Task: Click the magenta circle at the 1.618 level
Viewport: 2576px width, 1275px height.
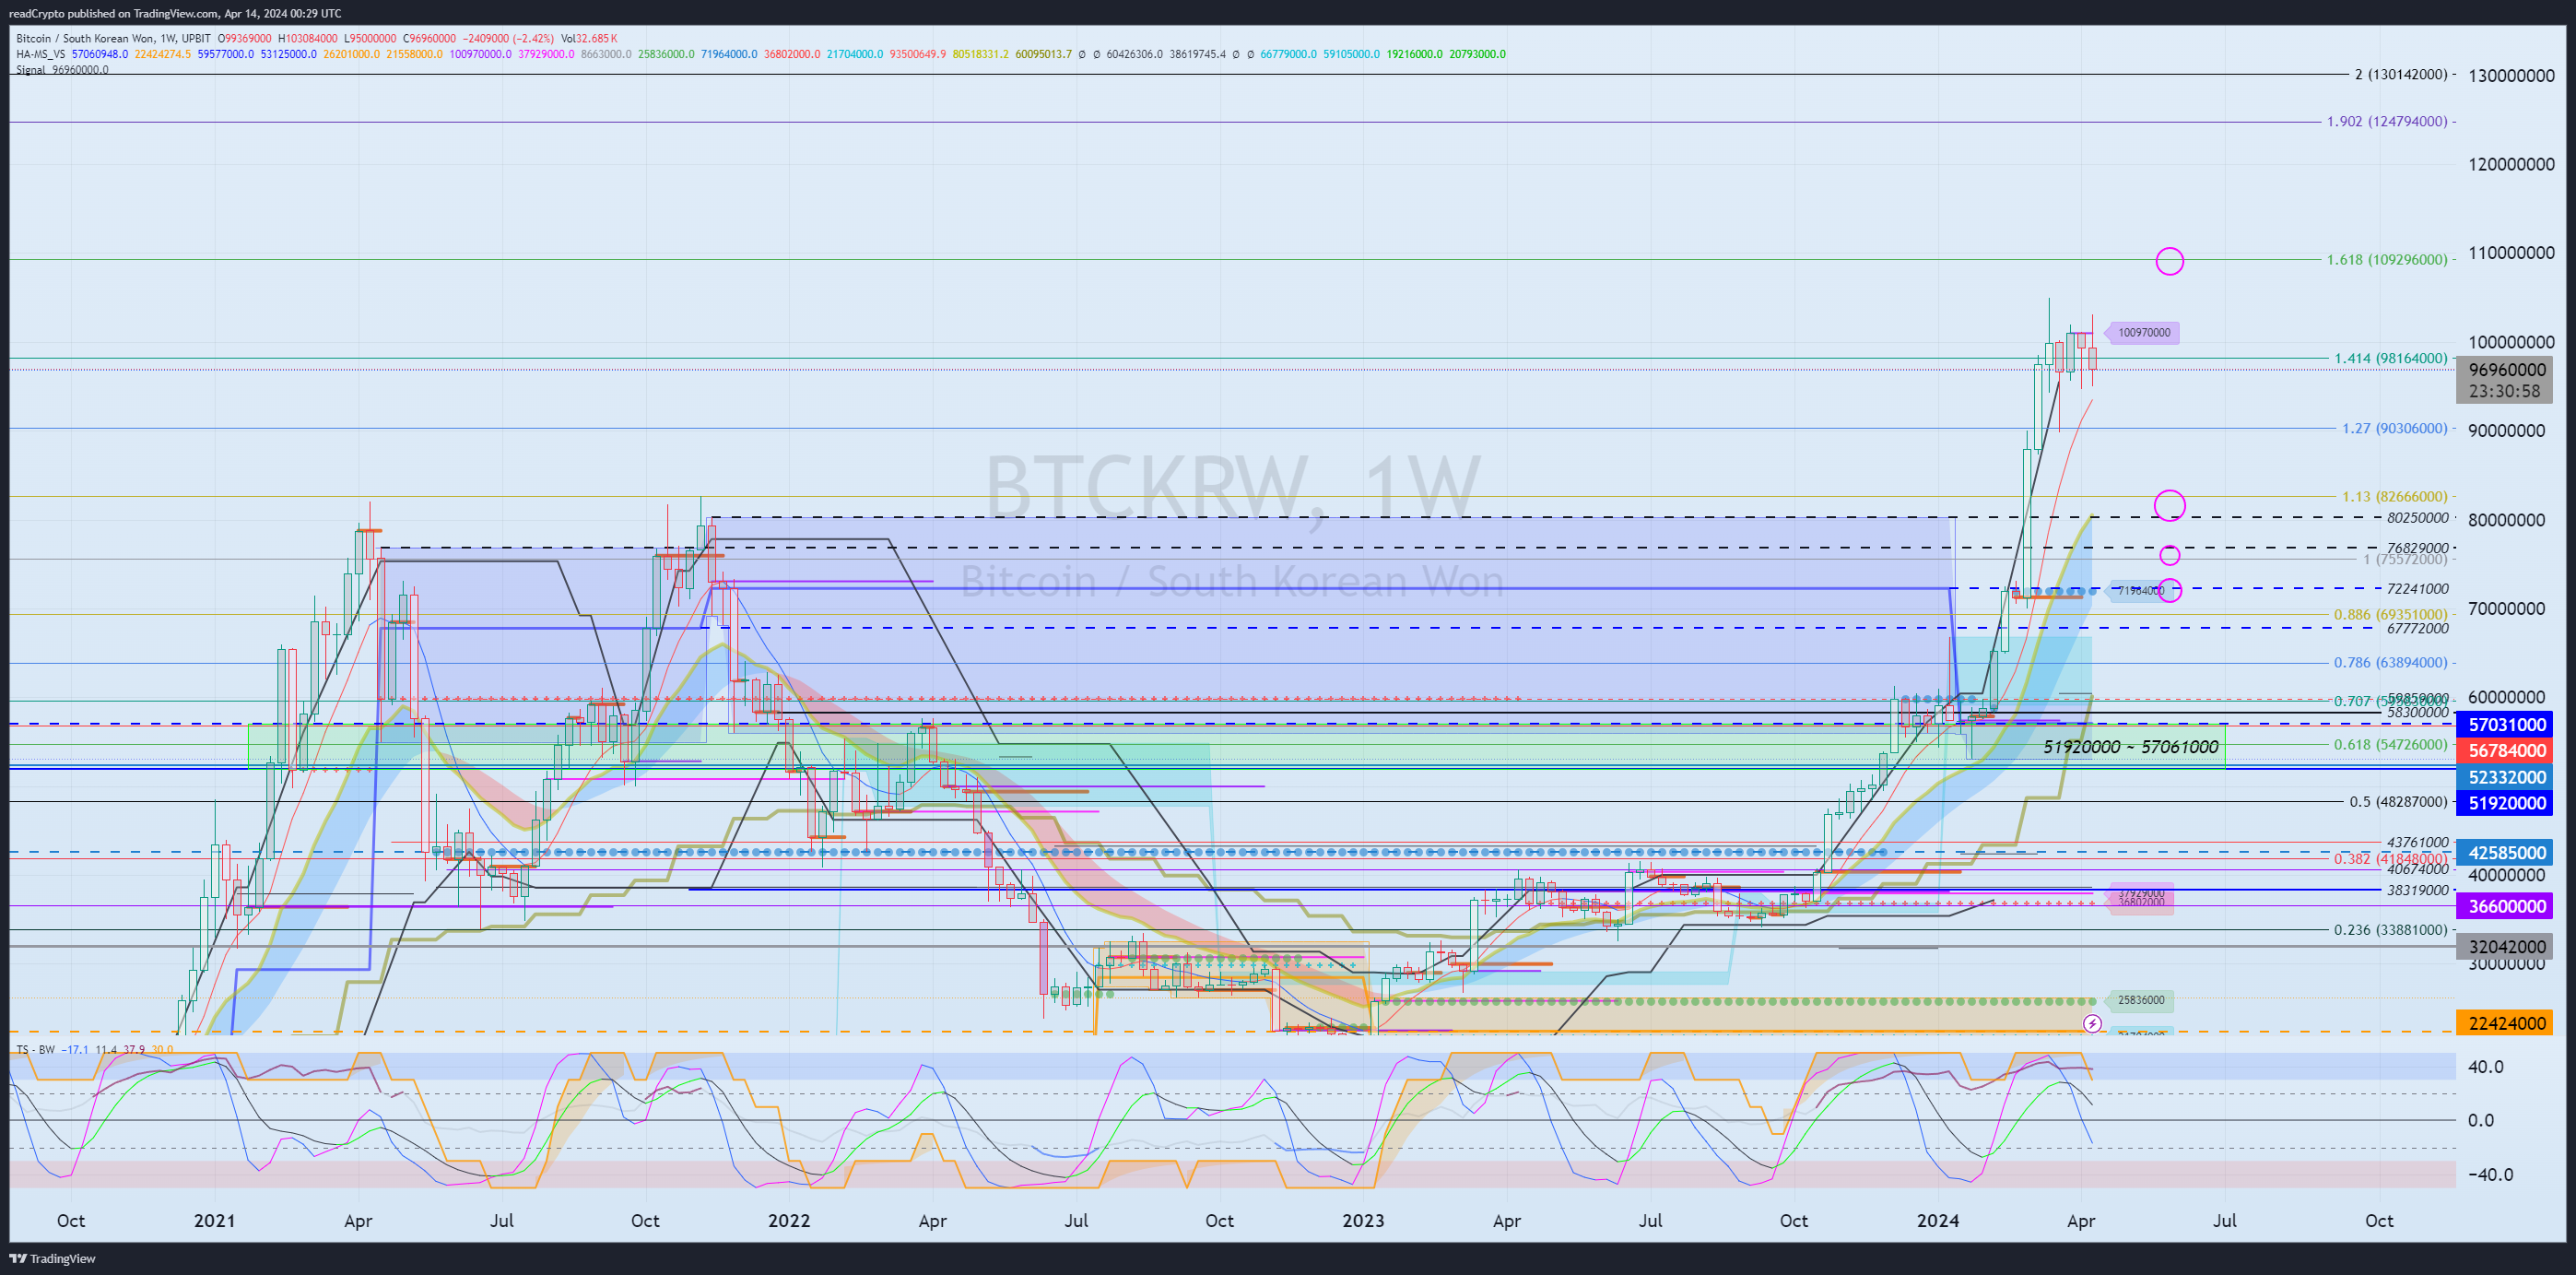Action: [2169, 261]
